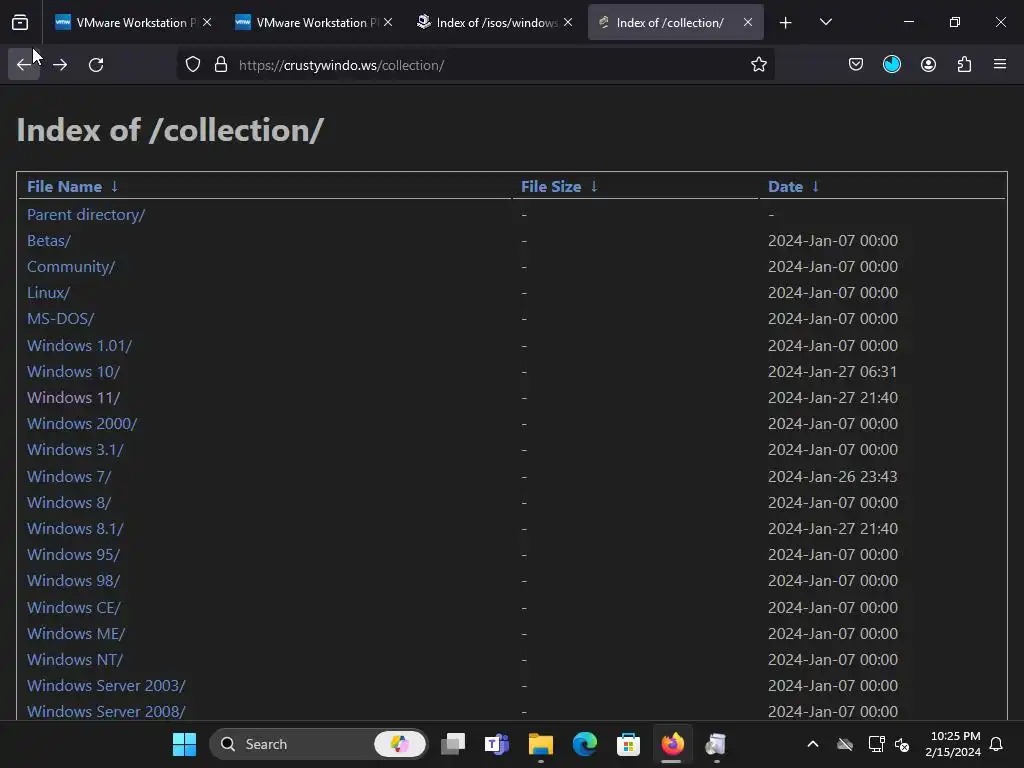
Task: Sort by Date column header
Action: coord(785,187)
